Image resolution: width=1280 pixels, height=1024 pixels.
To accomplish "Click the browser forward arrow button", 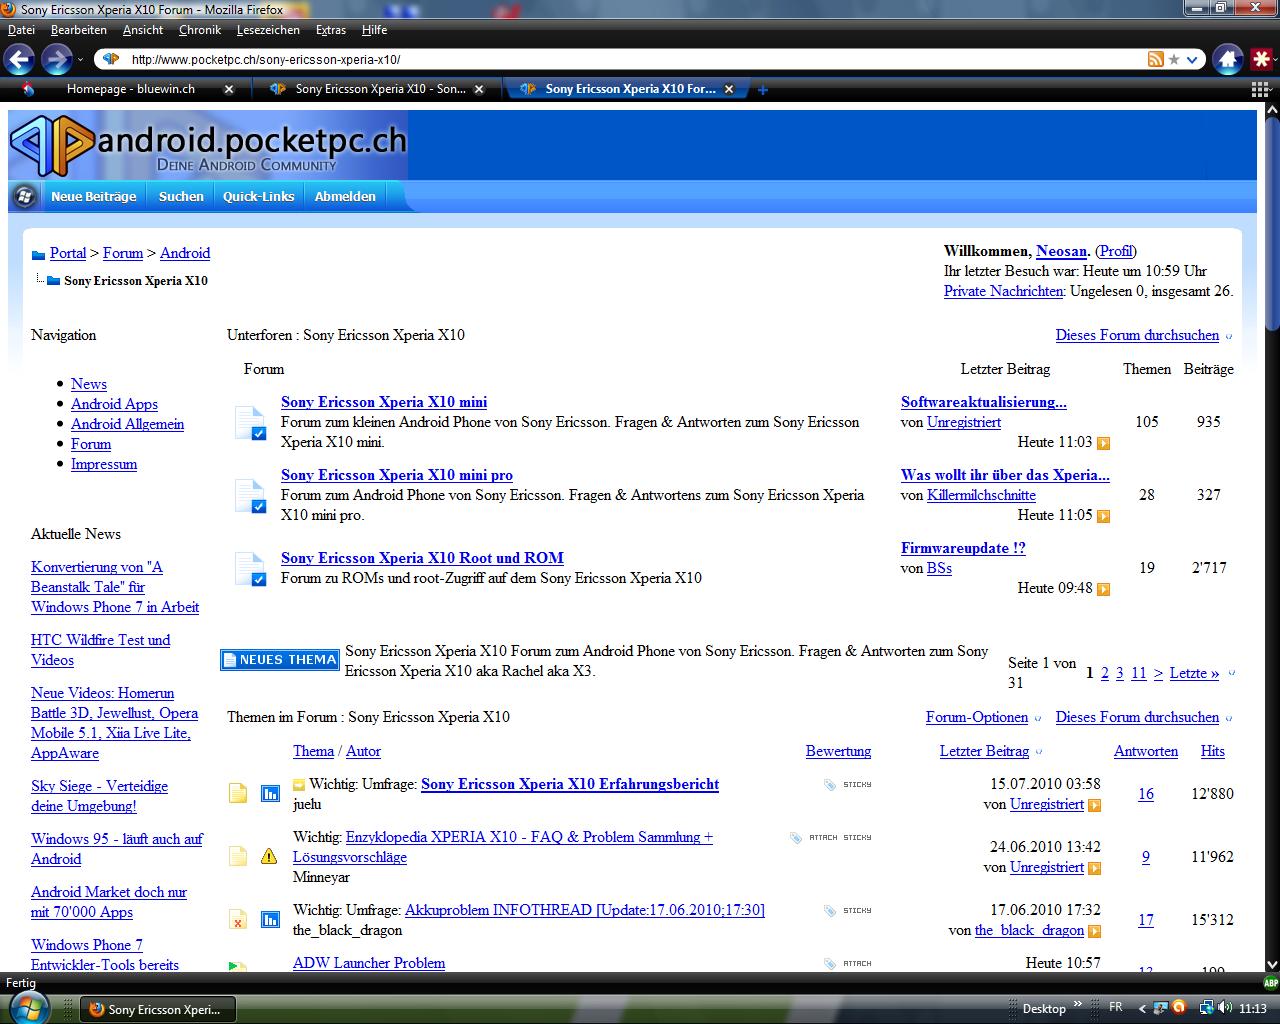I will (56, 60).
